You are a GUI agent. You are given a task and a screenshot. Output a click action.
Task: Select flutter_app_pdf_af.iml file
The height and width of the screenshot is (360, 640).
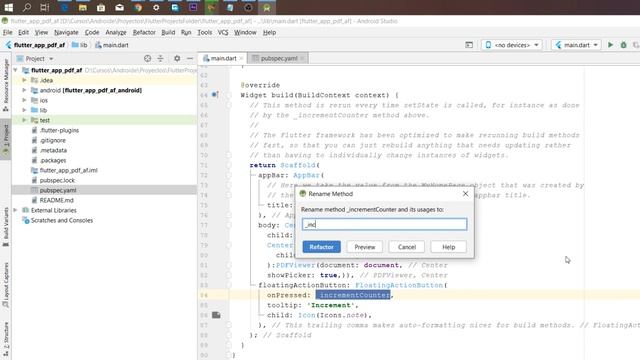click(69, 170)
